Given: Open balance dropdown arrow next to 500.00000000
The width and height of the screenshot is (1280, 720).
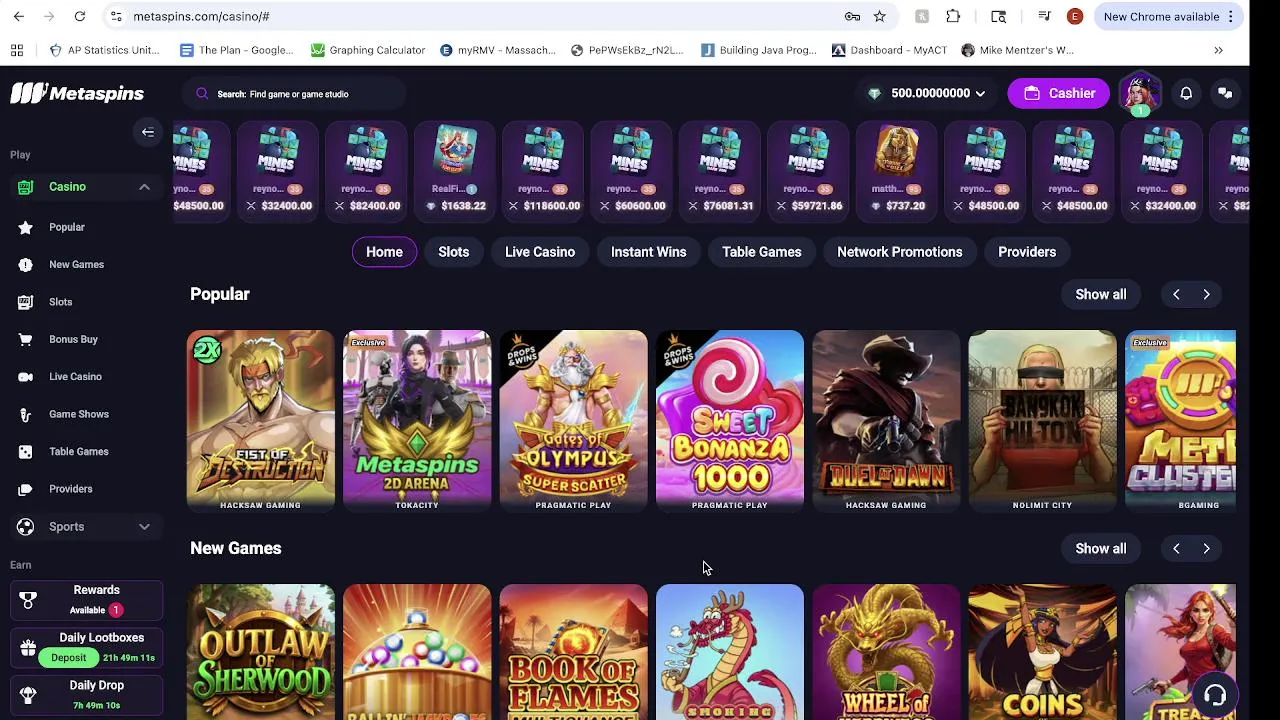Looking at the screenshot, I should click(x=980, y=93).
